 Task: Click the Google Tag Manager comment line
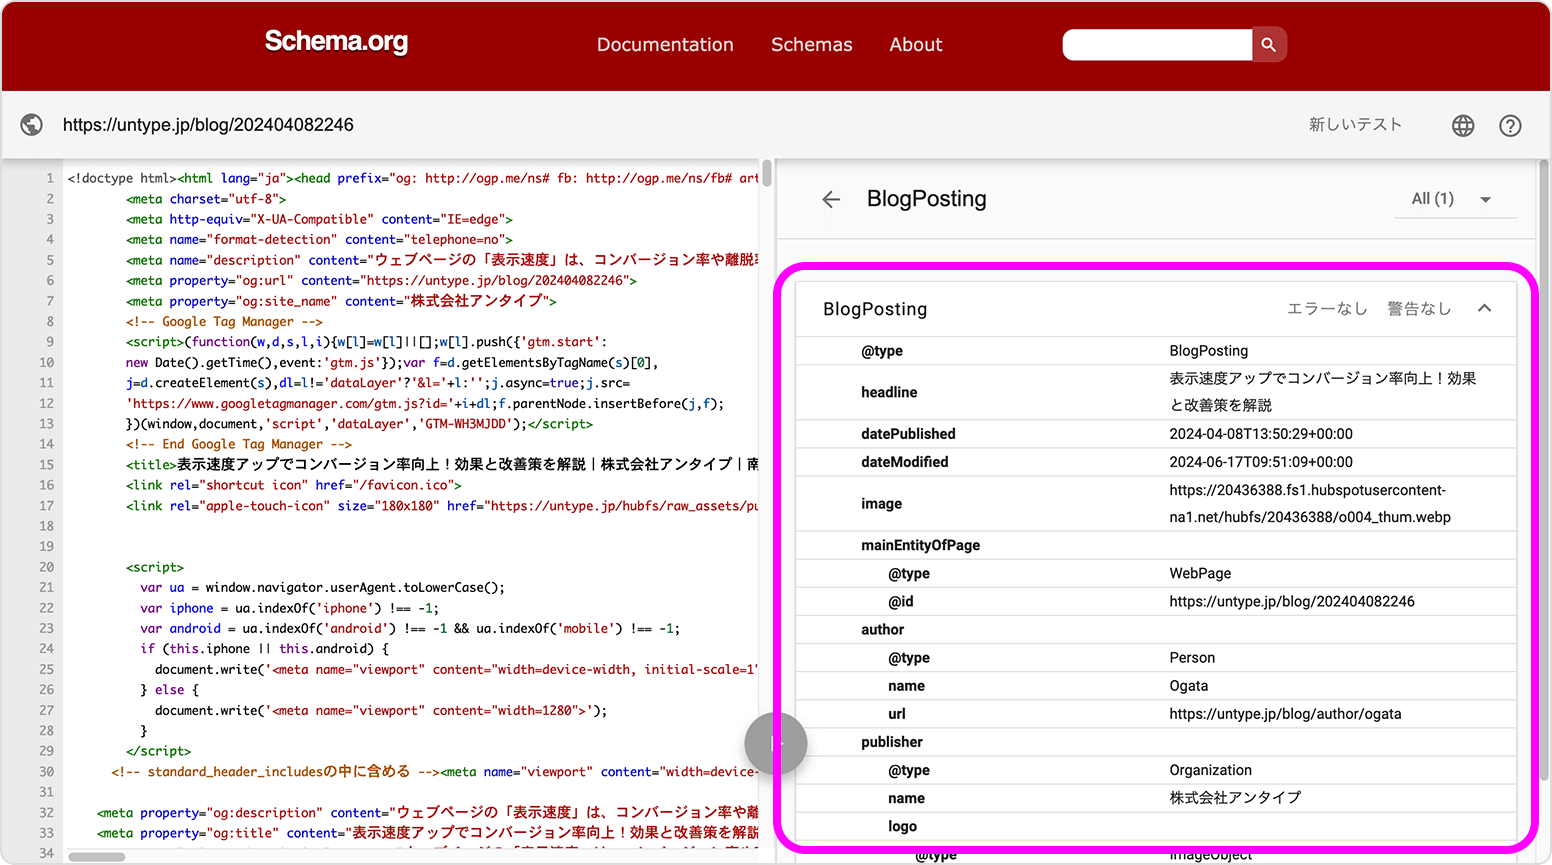224,322
